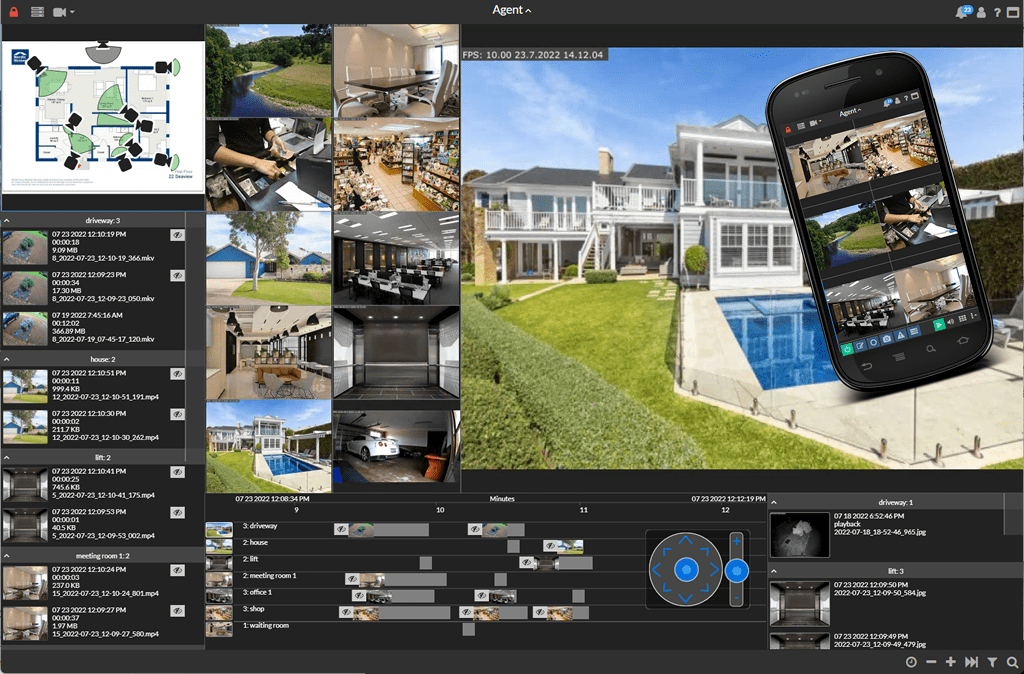Screen dimensions: 1024x674
Task: Zoom into the timeline with the plus icon
Action: click(950, 661)
